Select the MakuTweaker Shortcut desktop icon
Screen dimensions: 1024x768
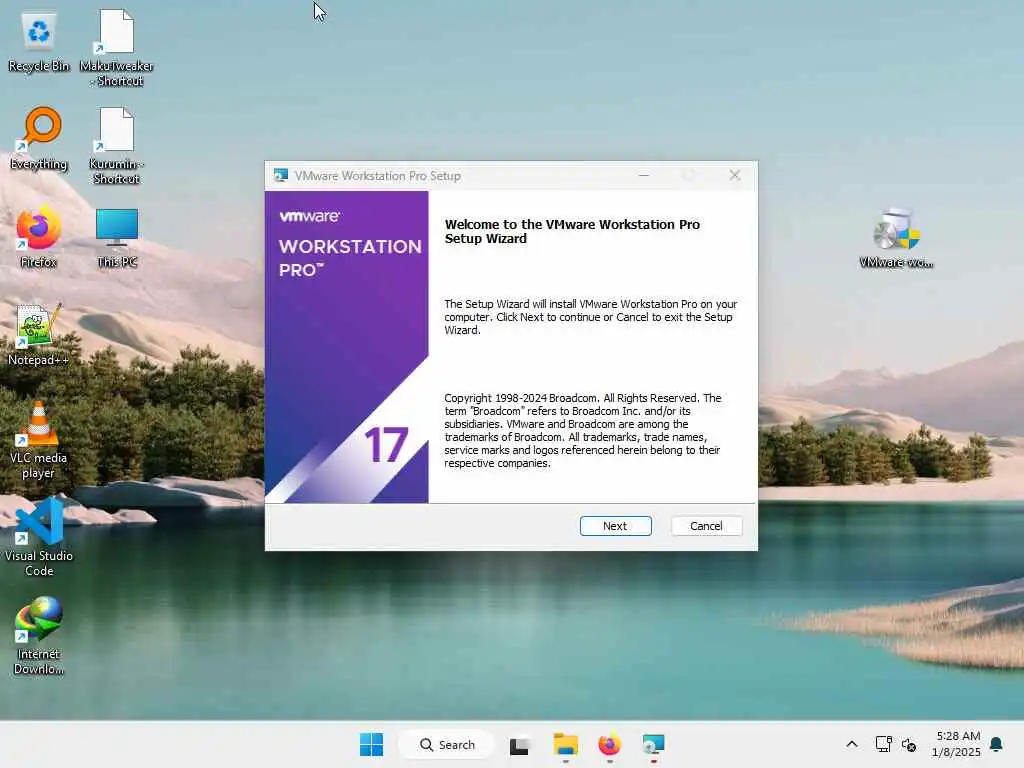[x=116, y=48]
